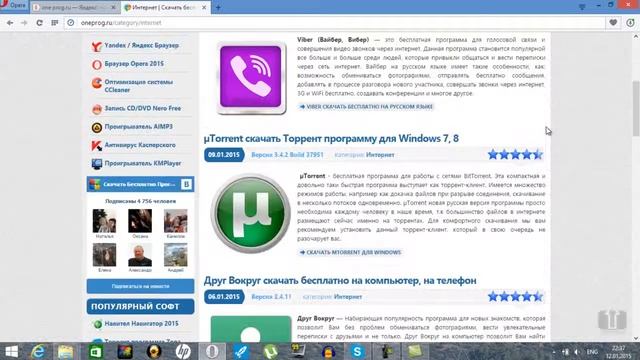Viewport: 640px width, 360px height.
Task: Click the VK logo in widget header
Action: pyautogui.click(x=186, y=184)
